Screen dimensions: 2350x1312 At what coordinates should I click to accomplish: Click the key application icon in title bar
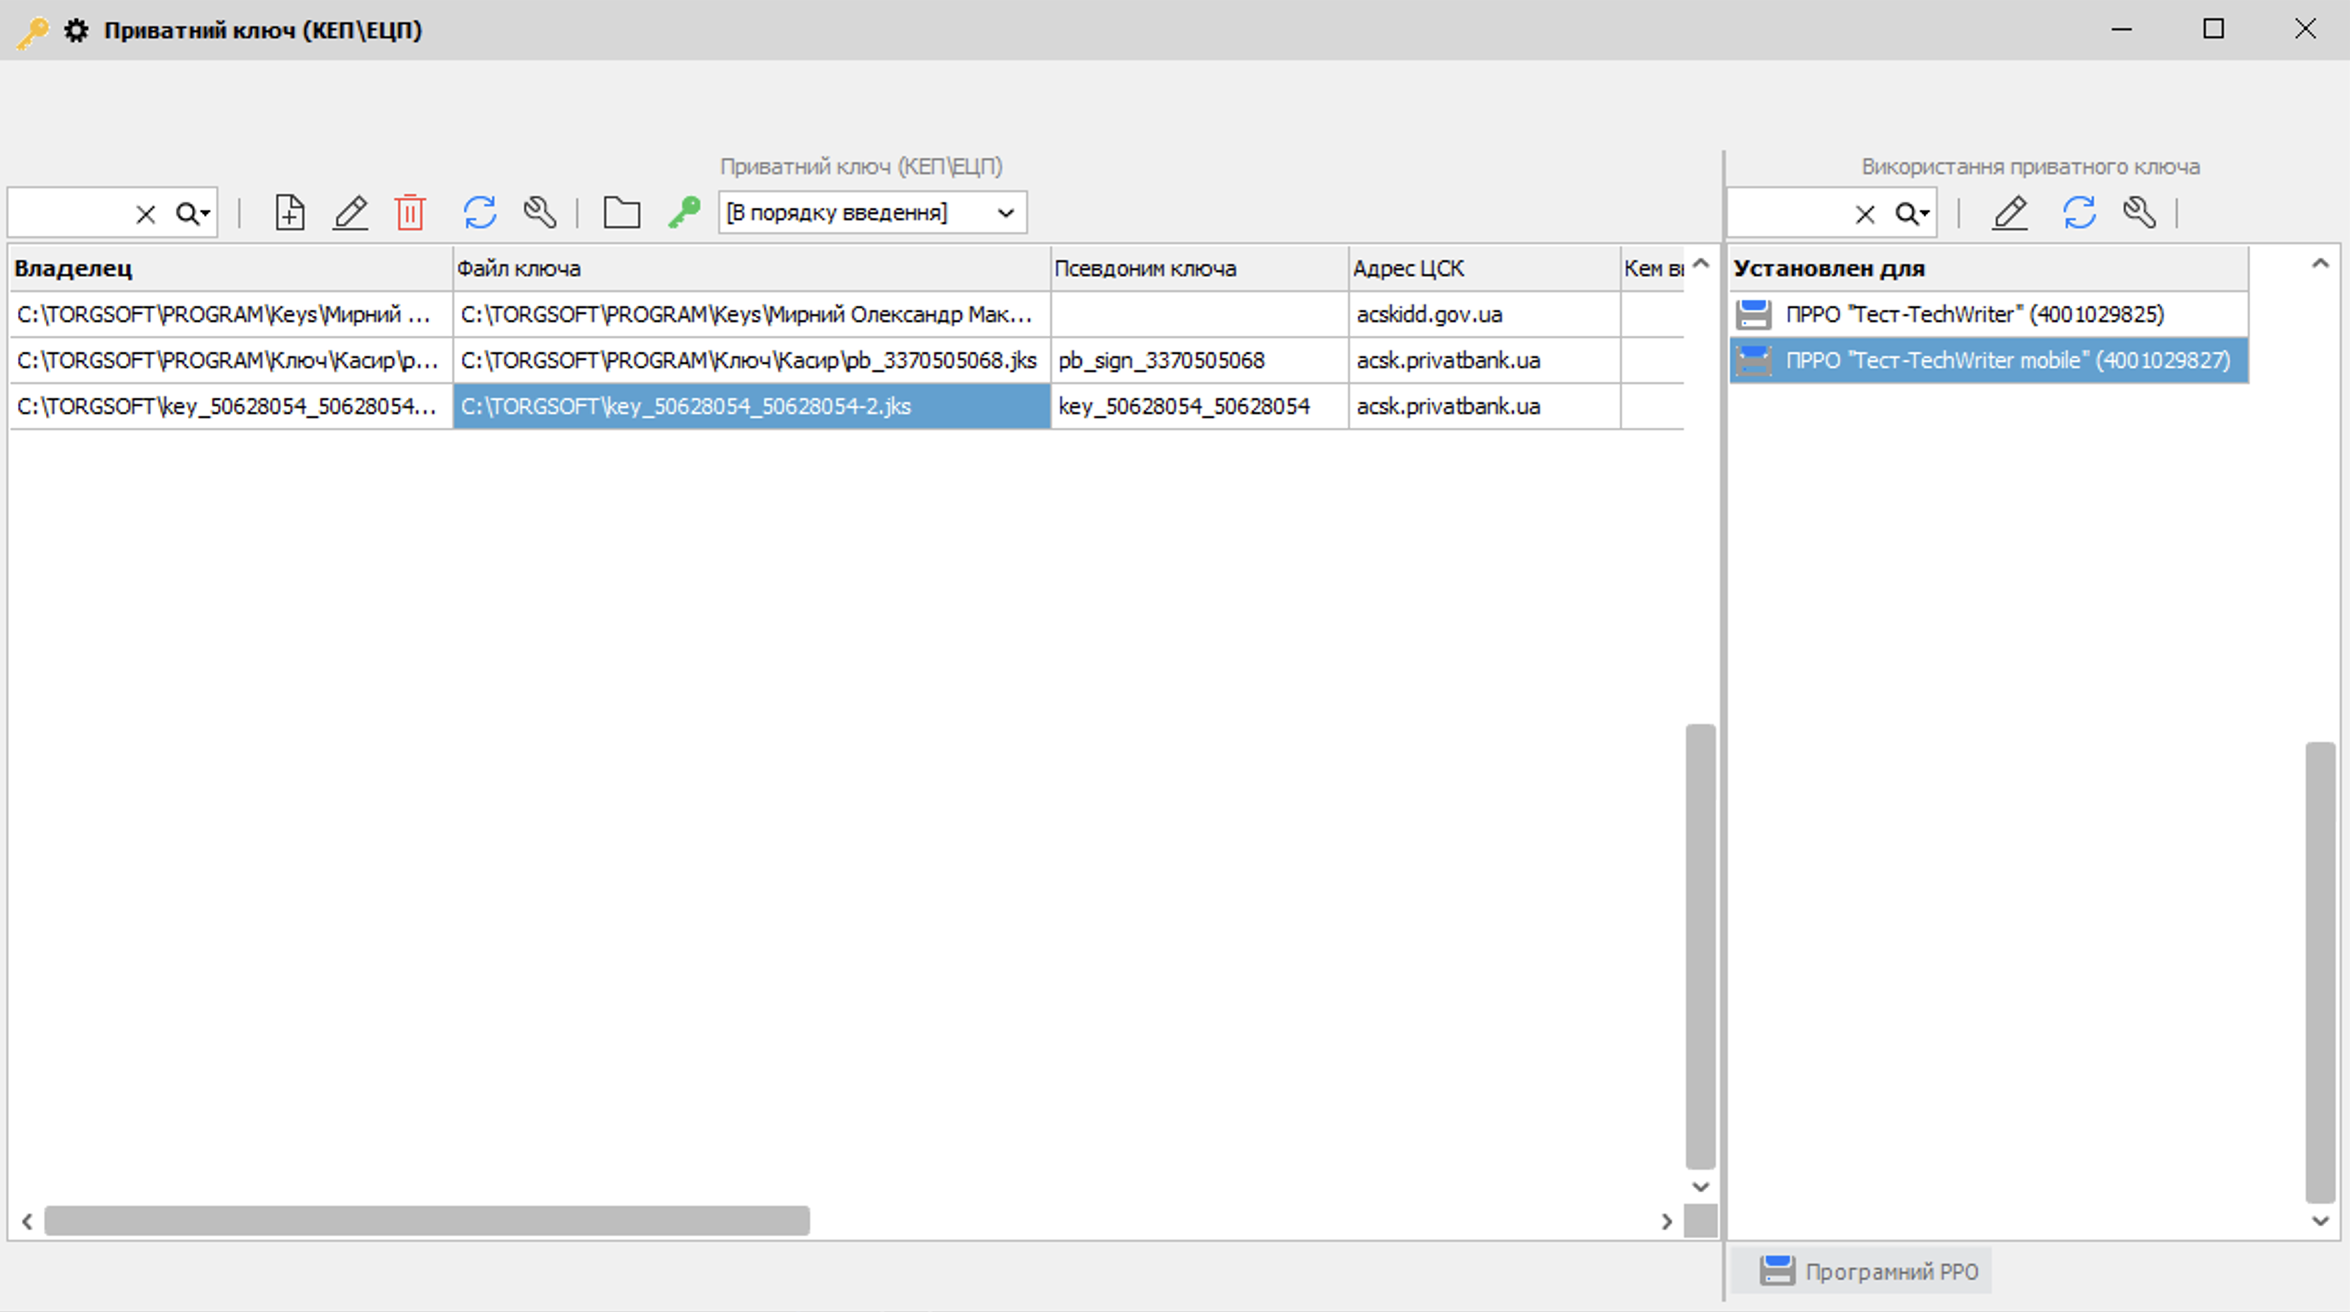(x=32, y=31)
